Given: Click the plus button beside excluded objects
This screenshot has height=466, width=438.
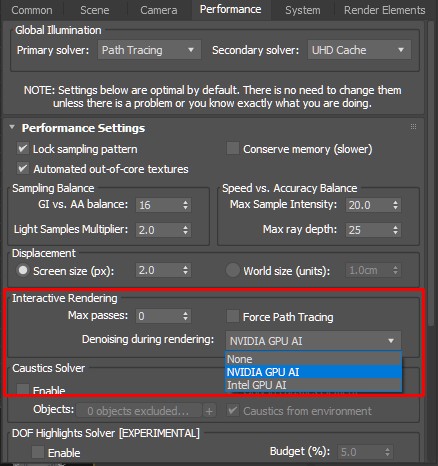Looking at the screenshot, I should [x=209, y=411].
